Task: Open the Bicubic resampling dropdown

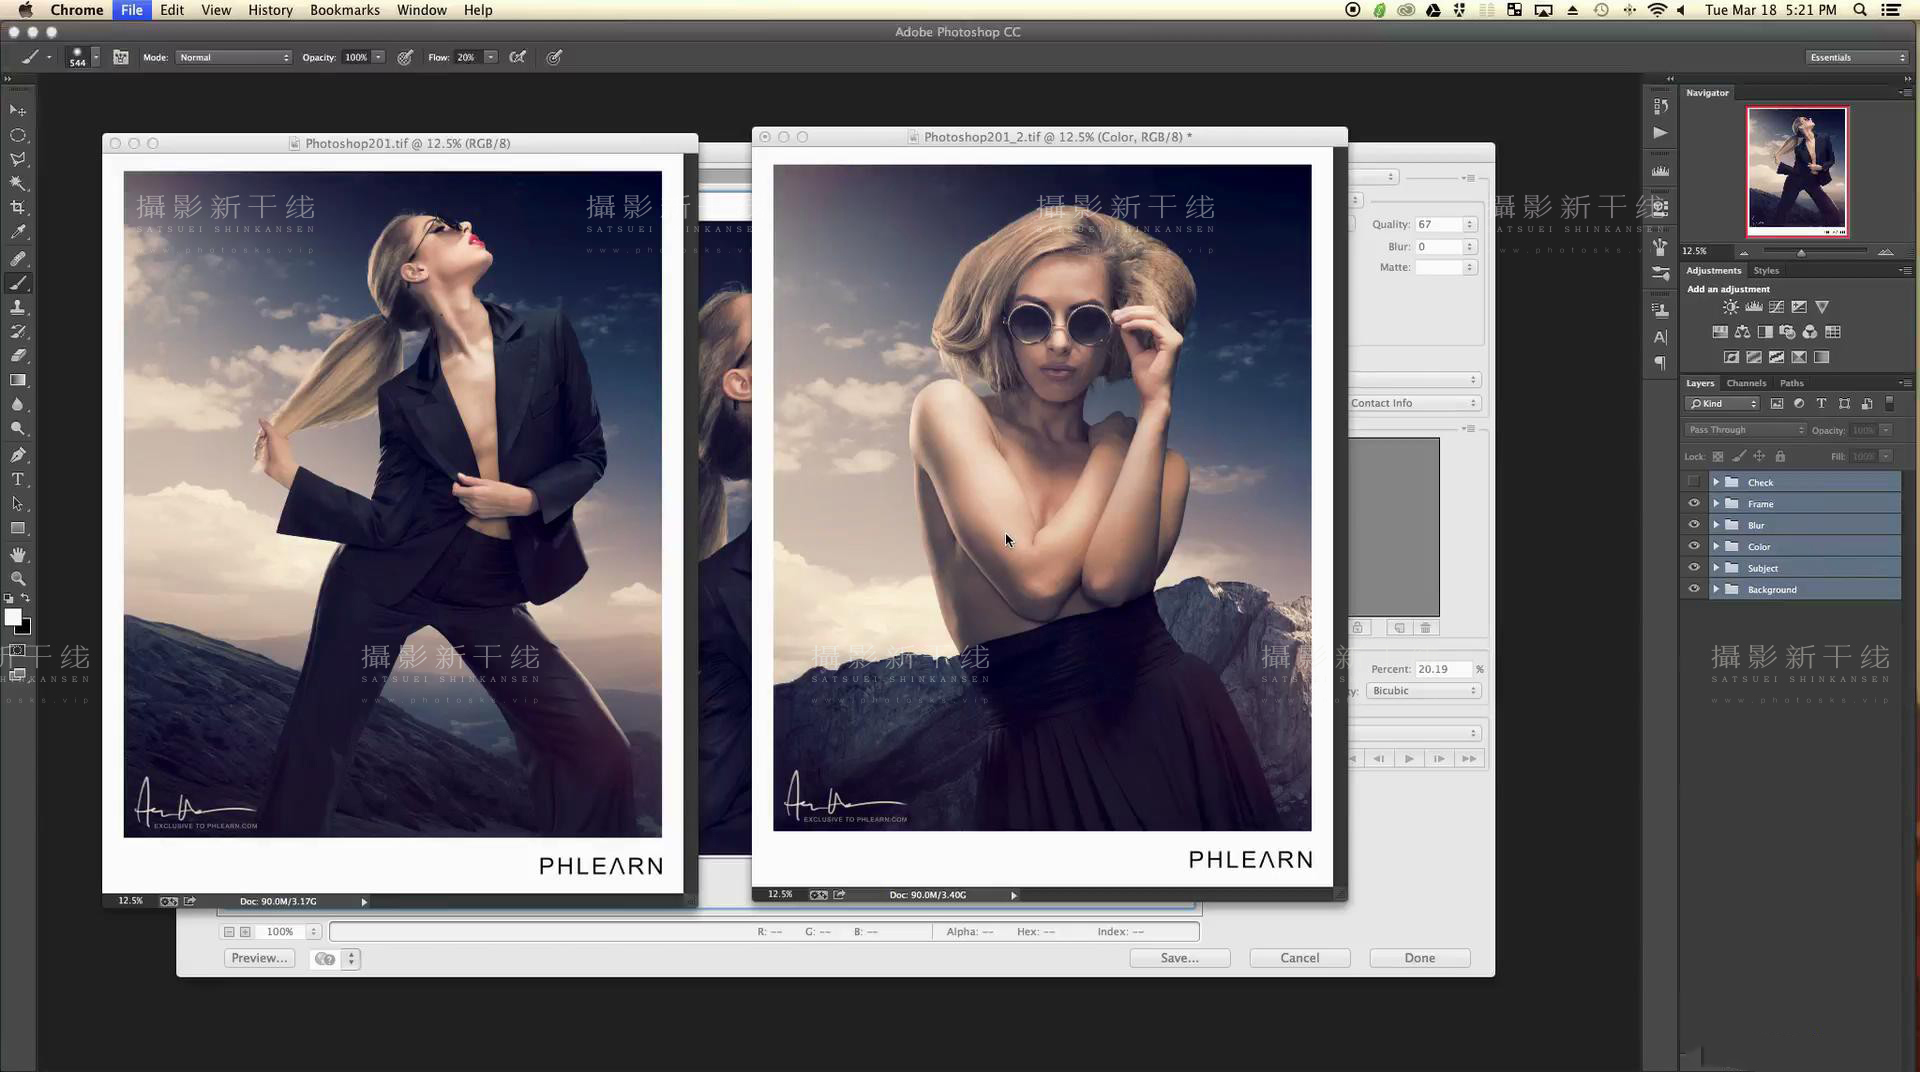Action: tap(1423, 691)
